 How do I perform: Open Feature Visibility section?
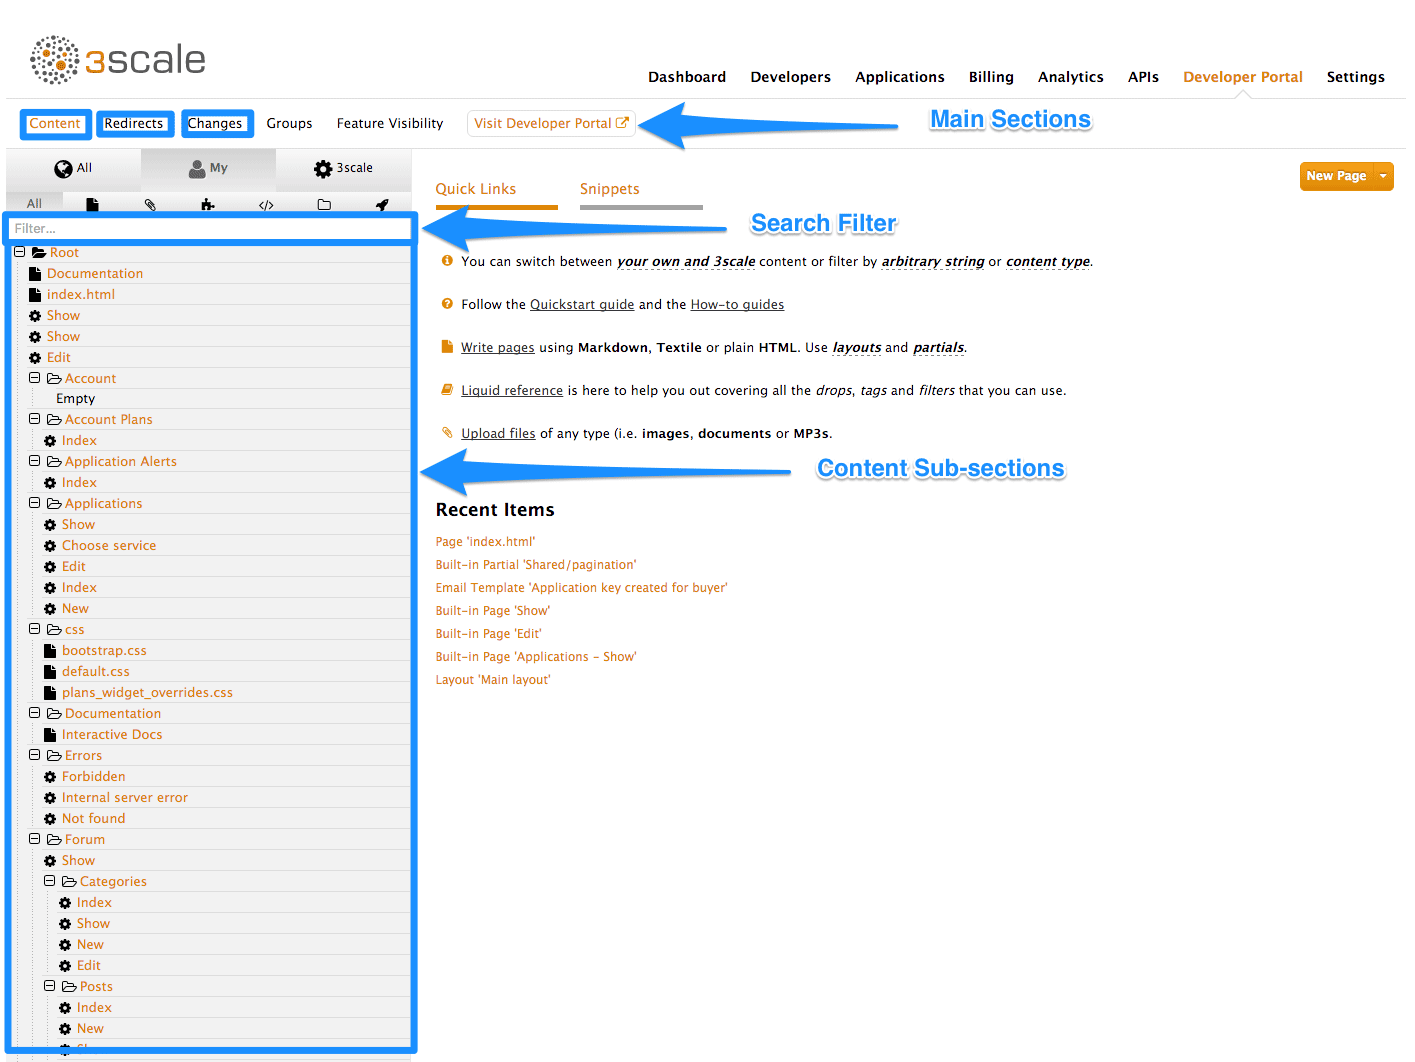point(390,124)
